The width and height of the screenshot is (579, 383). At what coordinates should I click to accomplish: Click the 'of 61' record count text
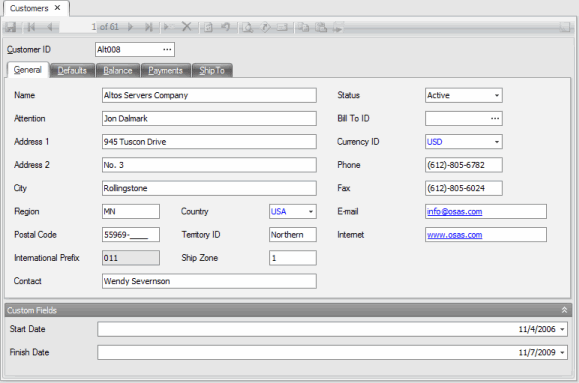click(x=109, y=27)
